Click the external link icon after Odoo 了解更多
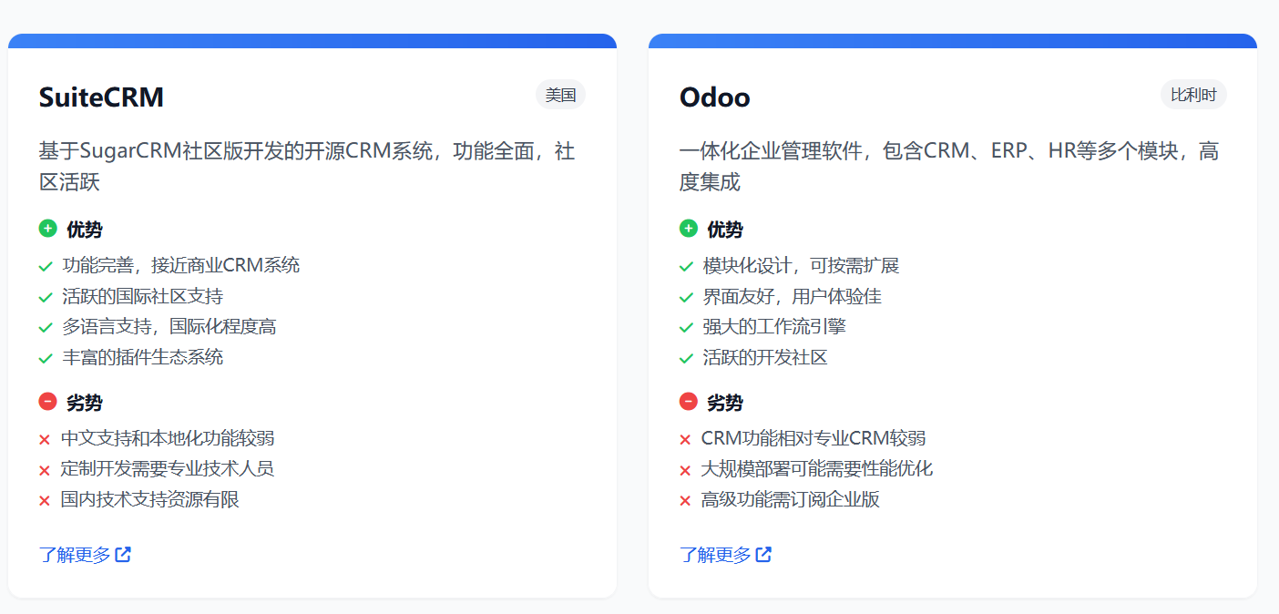The image size is (1279, 614). (x=764, y=554)
